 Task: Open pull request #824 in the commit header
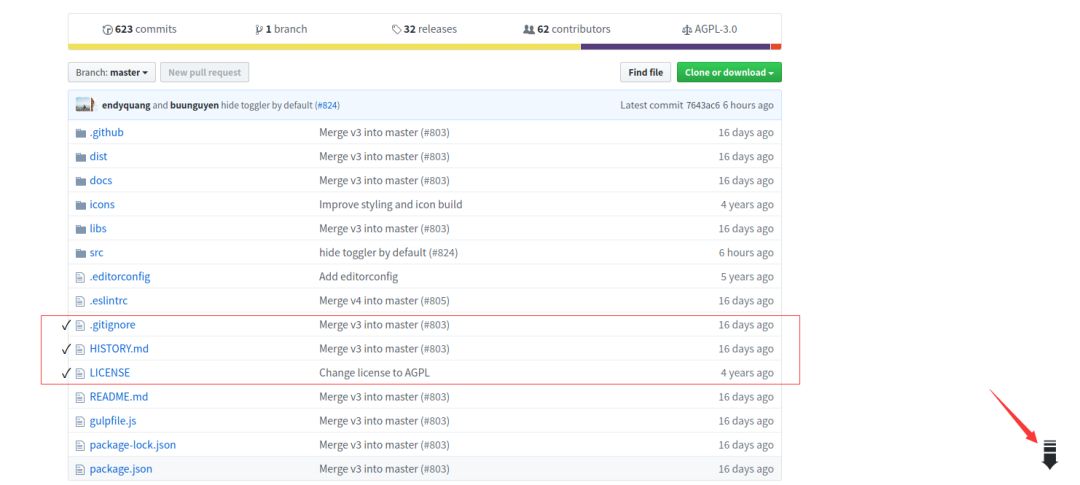(x=327, y=105)
